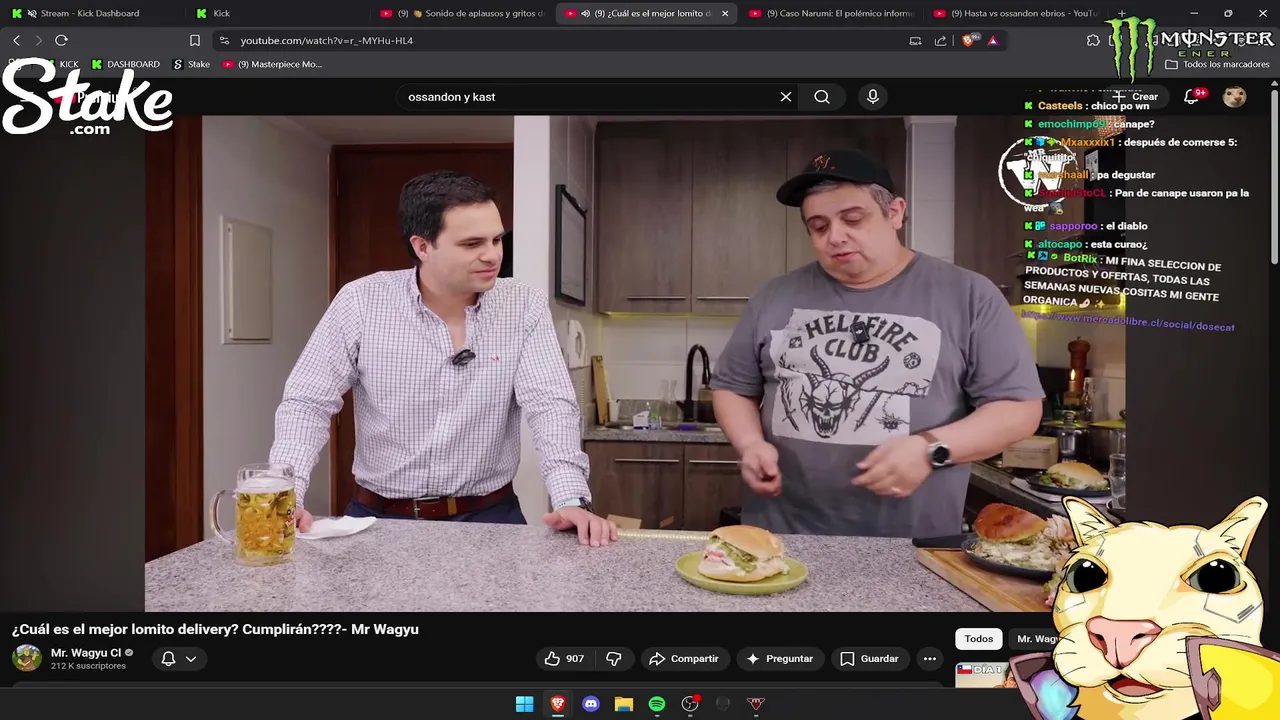This screenshot has width=1280, height=720.
Task: Go back with the browser back arrow
Action: pos(16,40)
